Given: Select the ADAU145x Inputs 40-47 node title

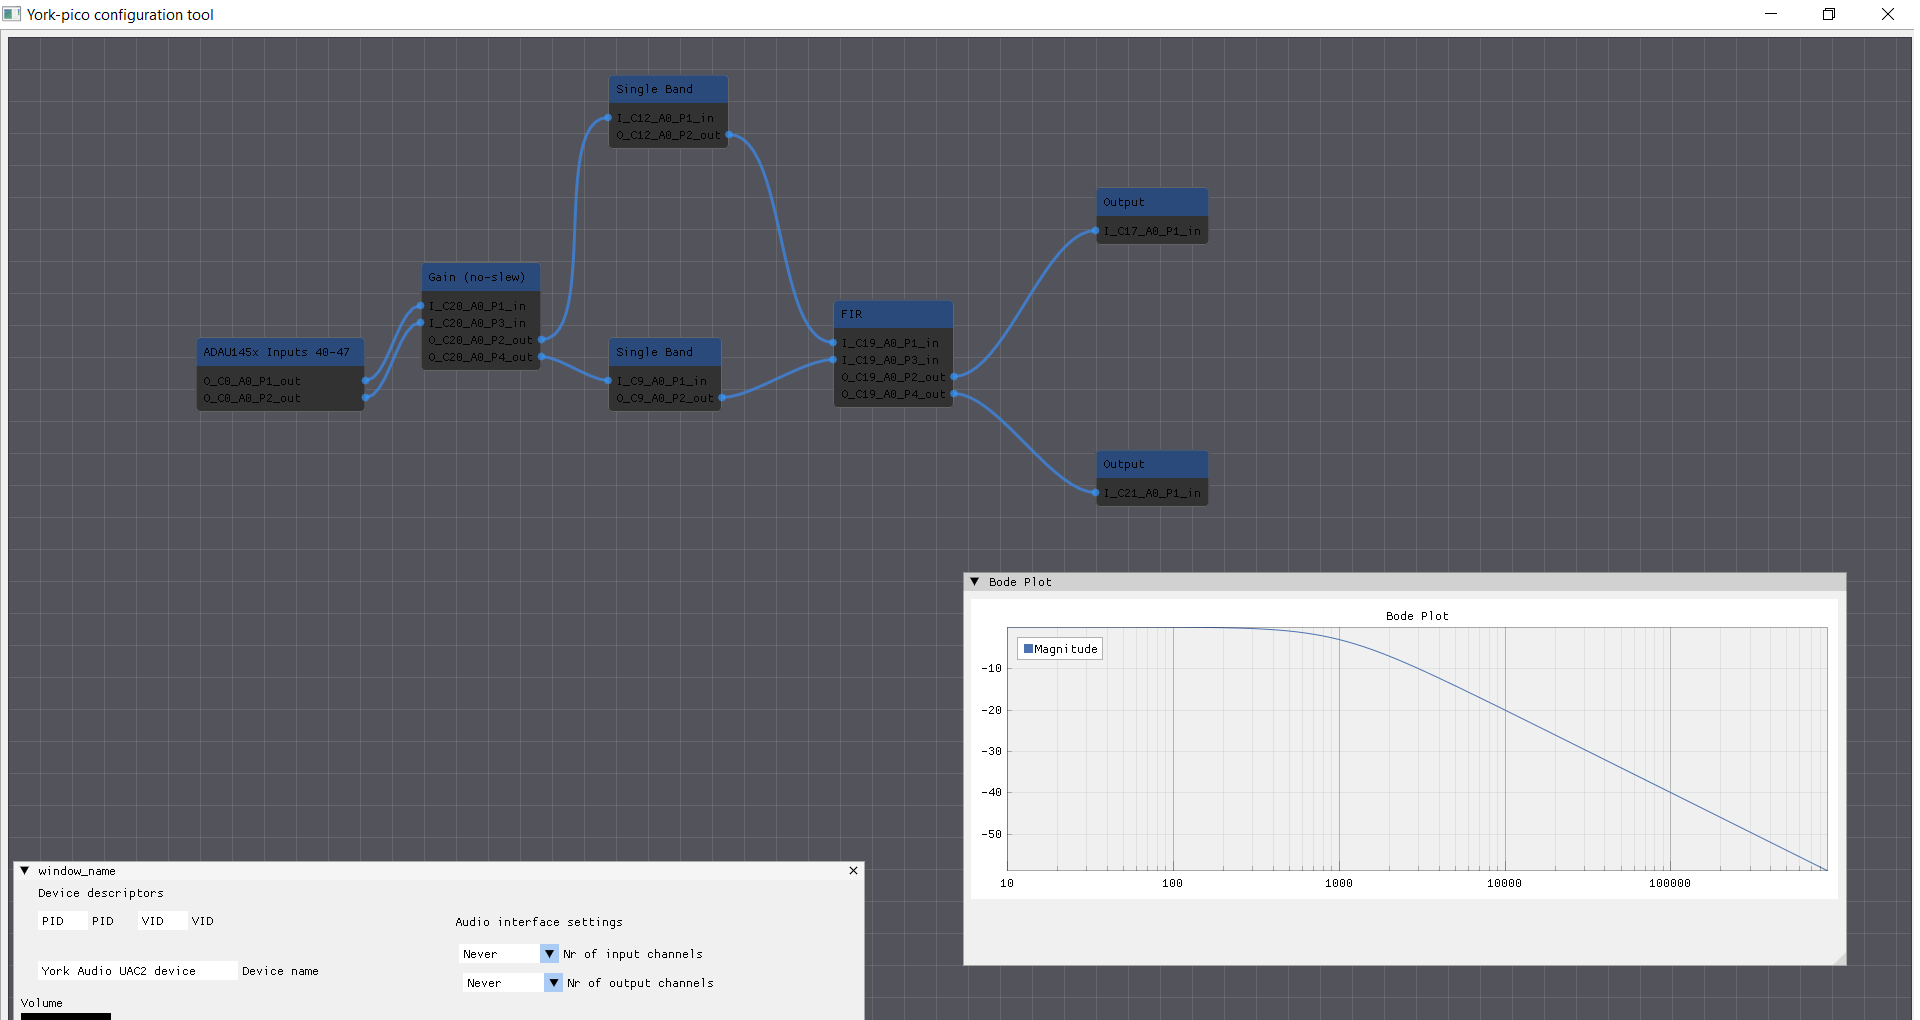Looking at the screenshot, I should click(280, 352).
